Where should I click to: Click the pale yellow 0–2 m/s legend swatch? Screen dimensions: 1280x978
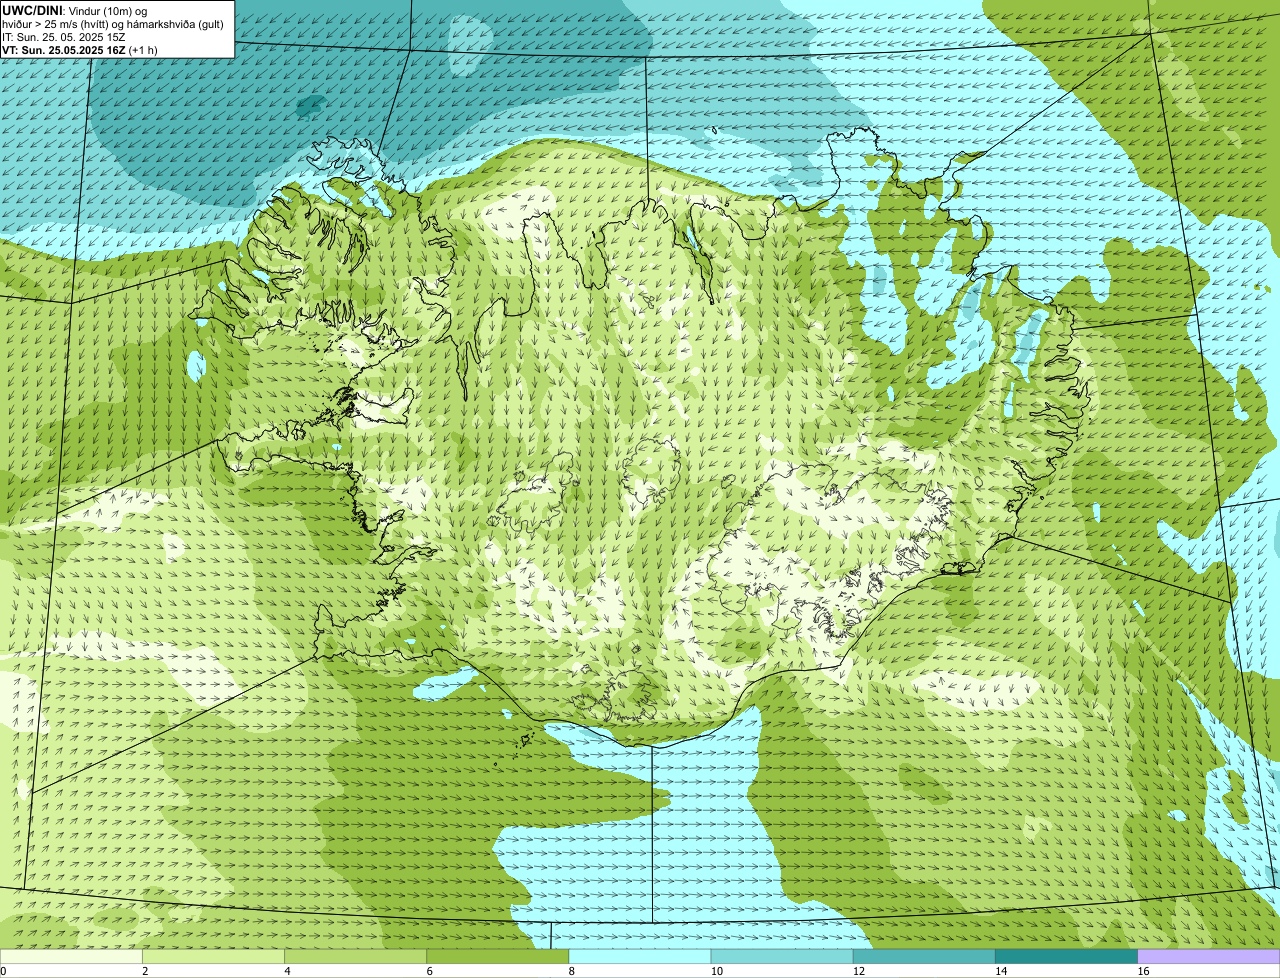click(x=71, y=957)
